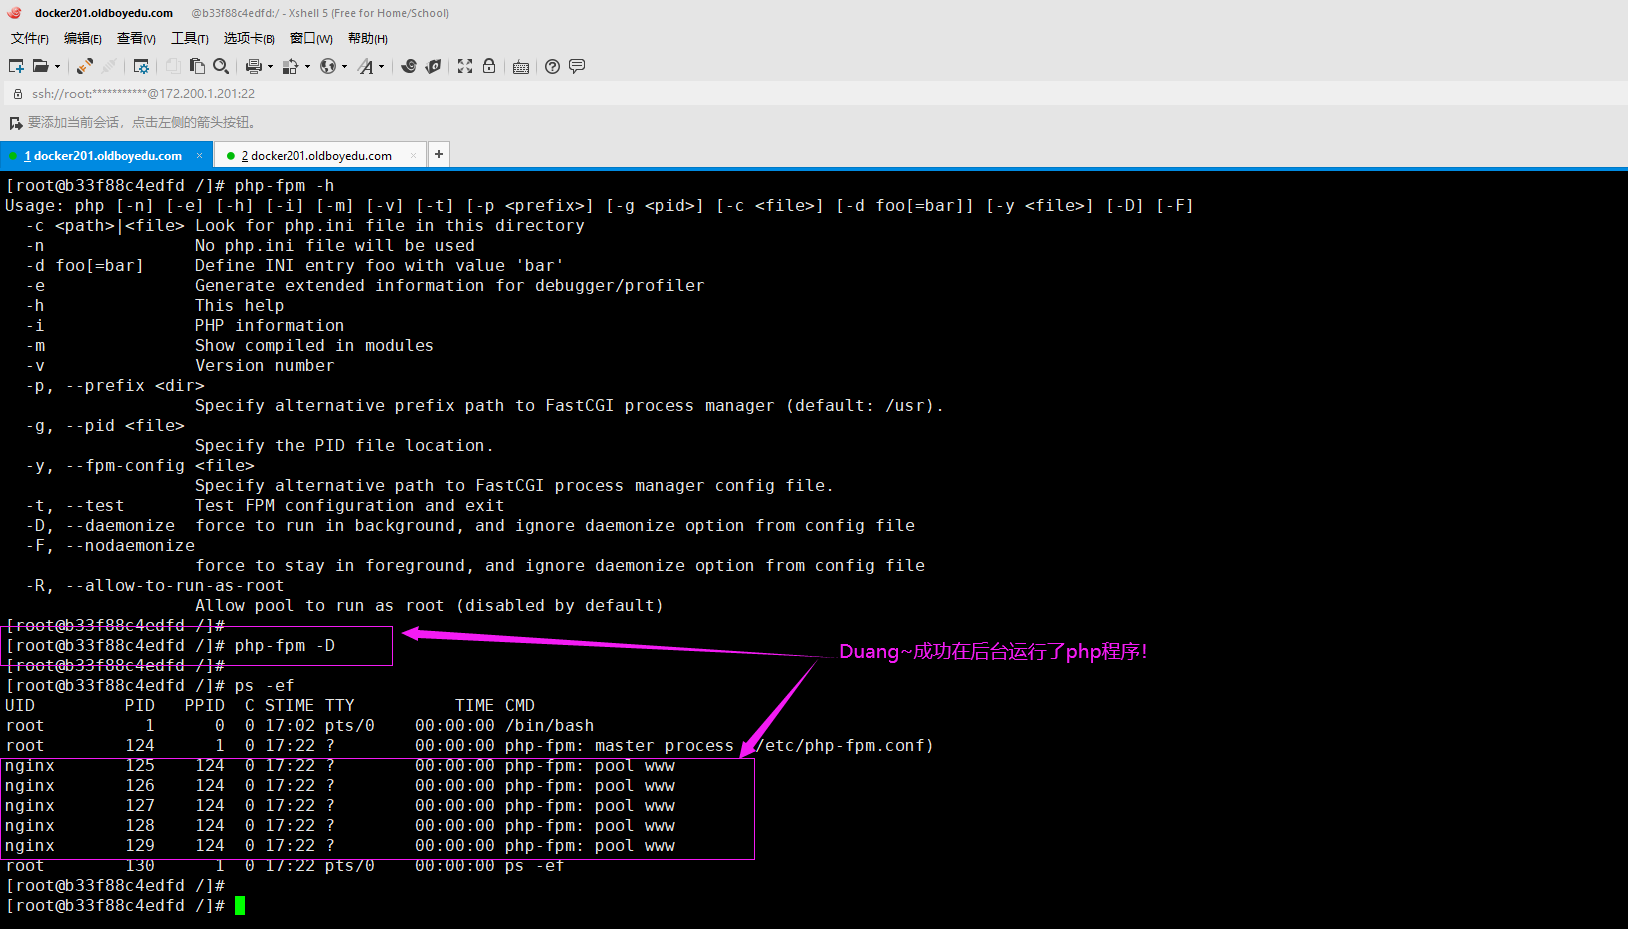Expand the encoding globe dropdown arrow
The height and width of the screenshot is (929, 1628).
point(344,67)
